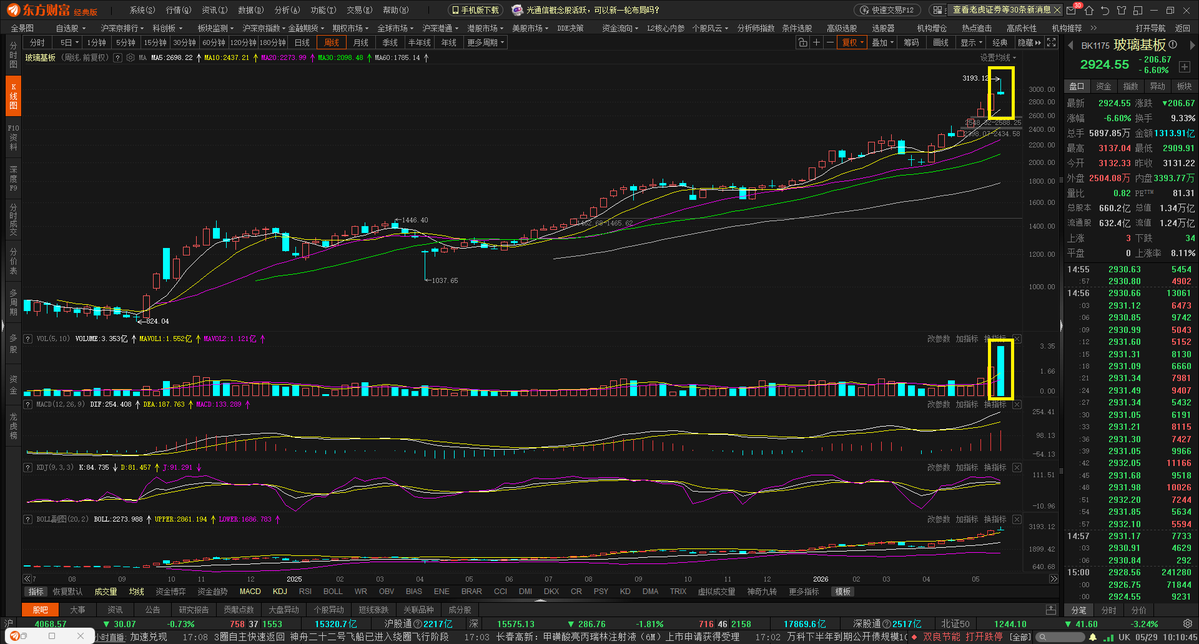Switch to 60分钟 period
The width and height of the screenshot is (1199, 644).
tap(213, 43)
